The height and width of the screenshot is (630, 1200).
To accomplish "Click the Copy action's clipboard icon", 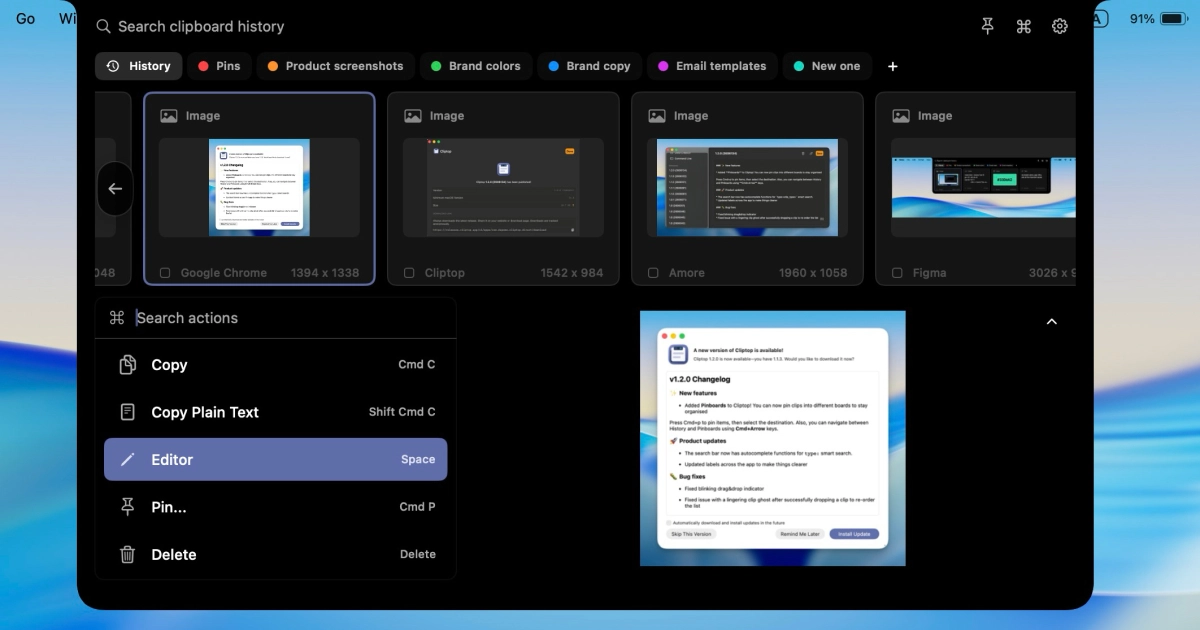I will pyautogui.click(x=128, y=365).
